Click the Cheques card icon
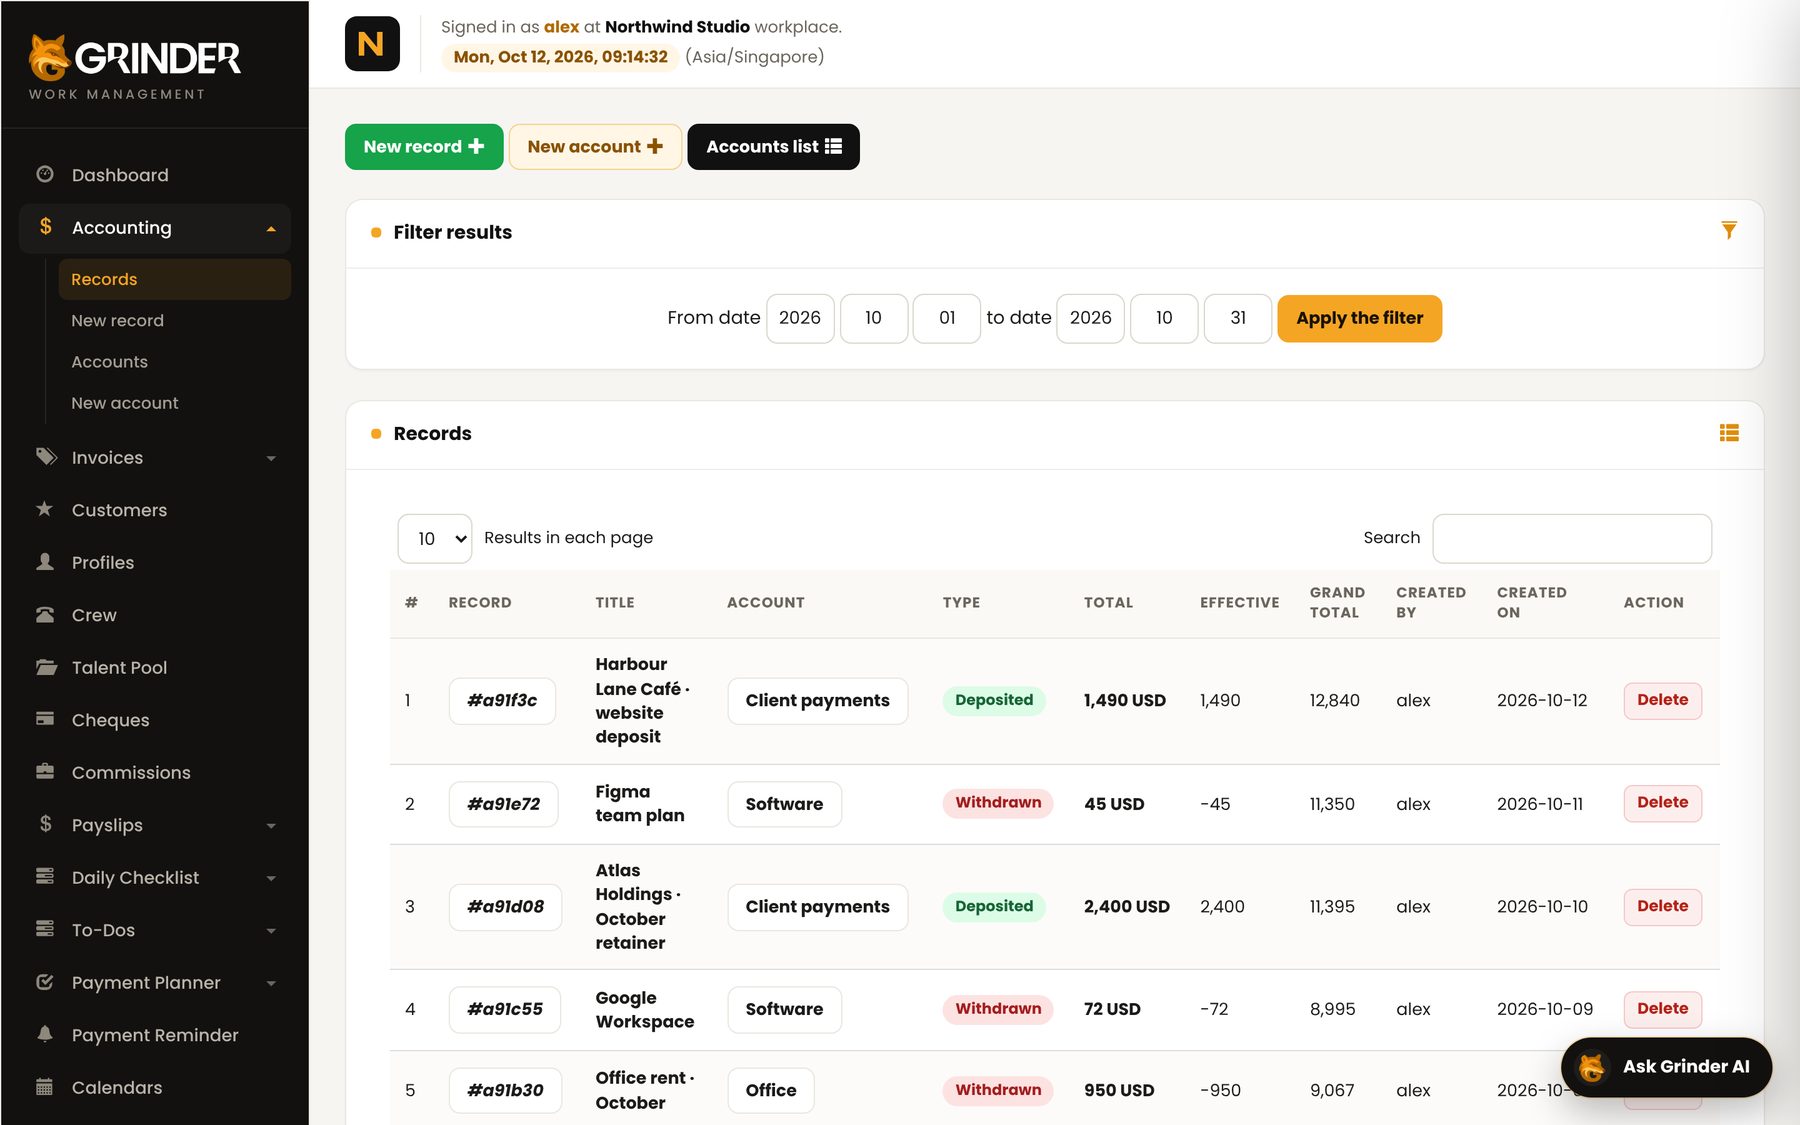The height and width of the screenshot is (1125, 1800). 45,719
